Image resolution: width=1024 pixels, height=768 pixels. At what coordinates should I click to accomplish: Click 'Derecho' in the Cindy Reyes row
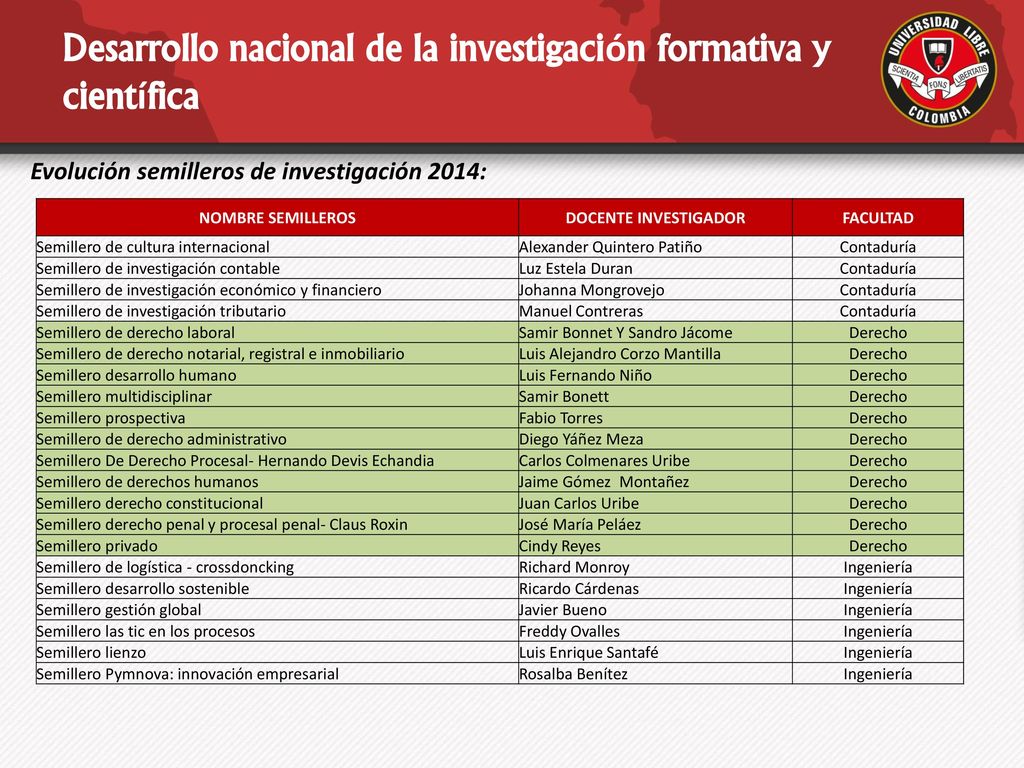(878, 546)
